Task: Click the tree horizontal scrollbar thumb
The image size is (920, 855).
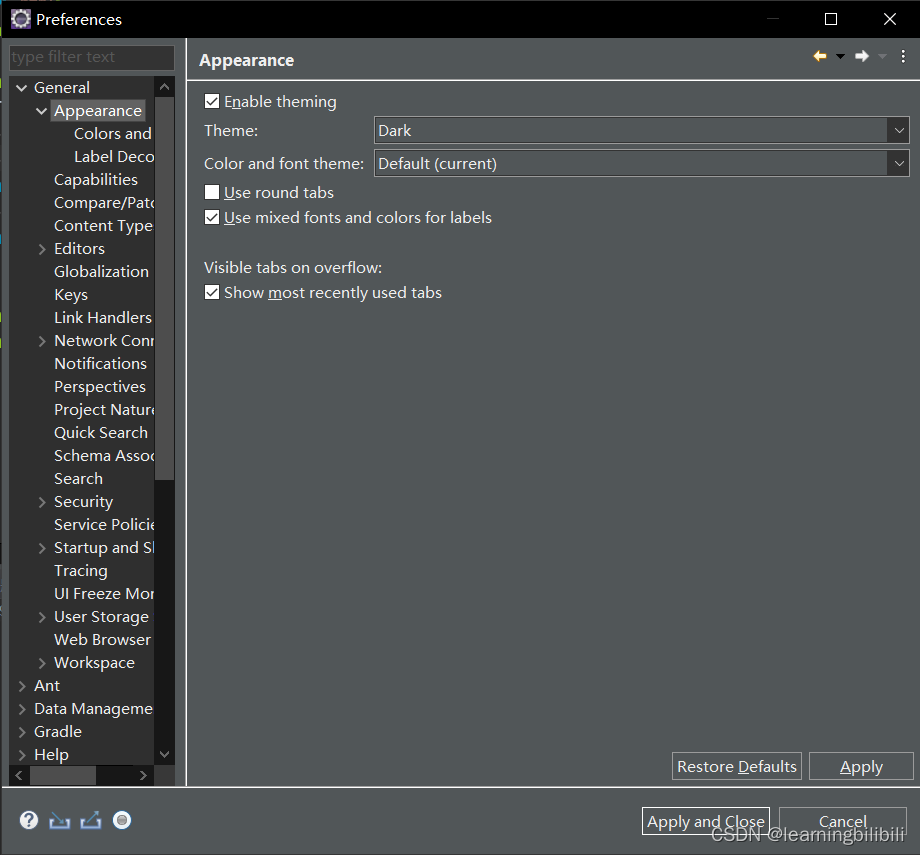Action: [63, 775]
